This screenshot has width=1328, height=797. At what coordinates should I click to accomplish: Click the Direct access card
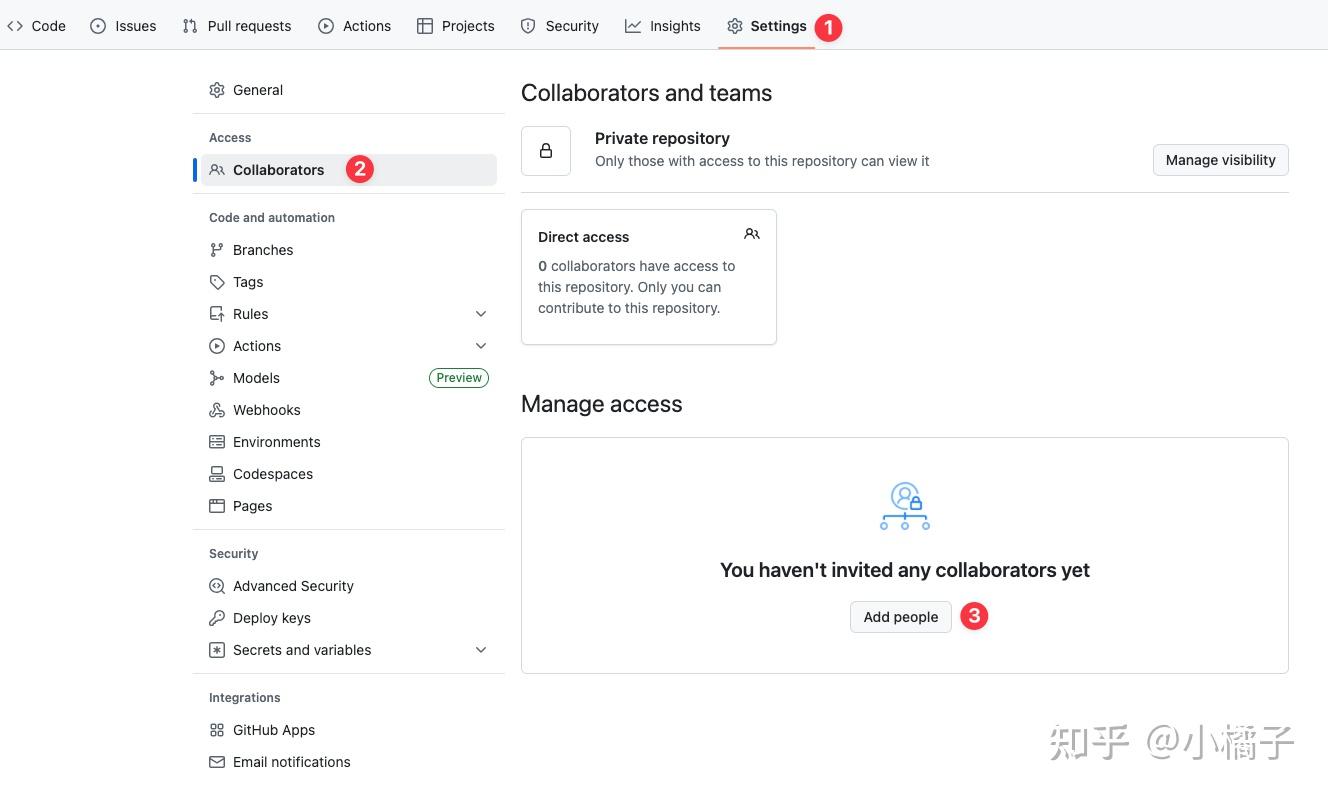coord(648,277)
